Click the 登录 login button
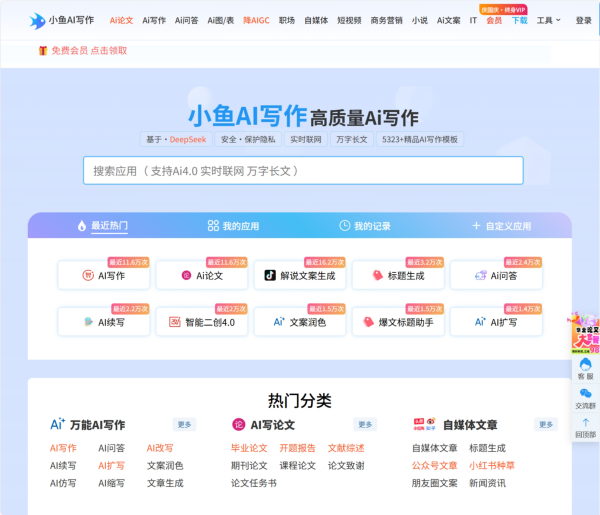The height and width of the screenshot is (515, 600). coord(583,20)
